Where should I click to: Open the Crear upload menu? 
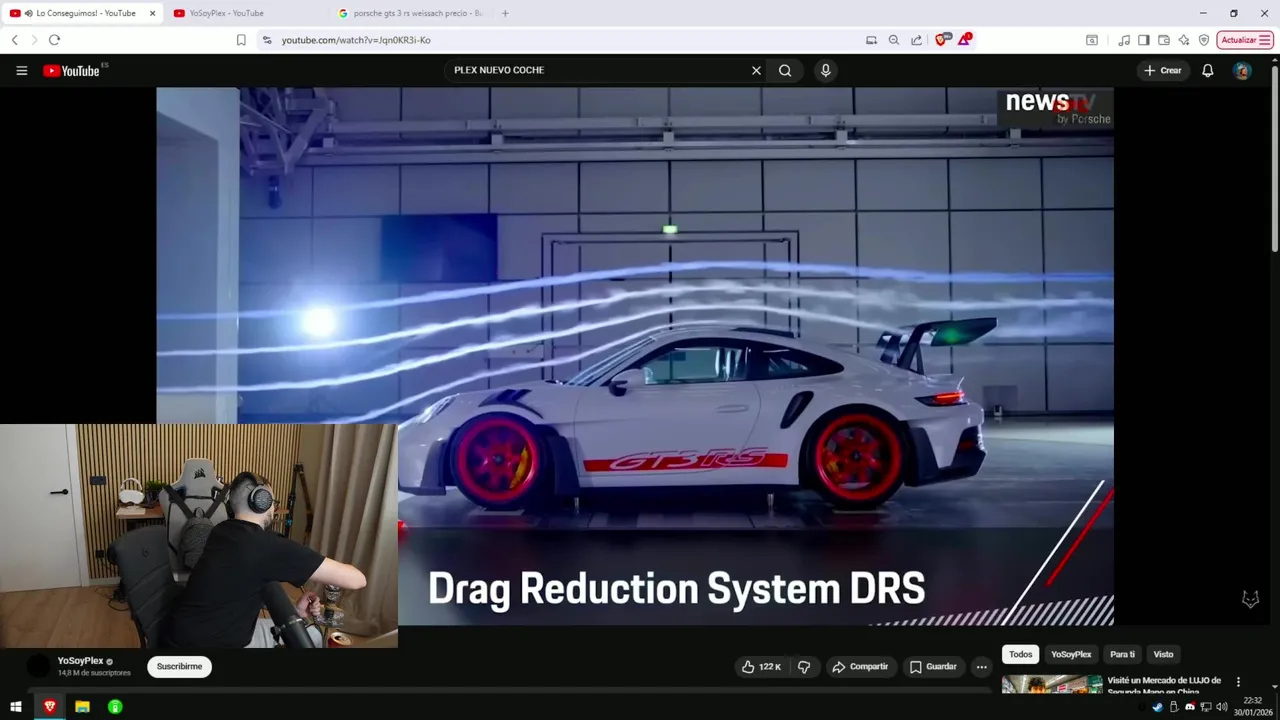click(x=1163, y=71)
